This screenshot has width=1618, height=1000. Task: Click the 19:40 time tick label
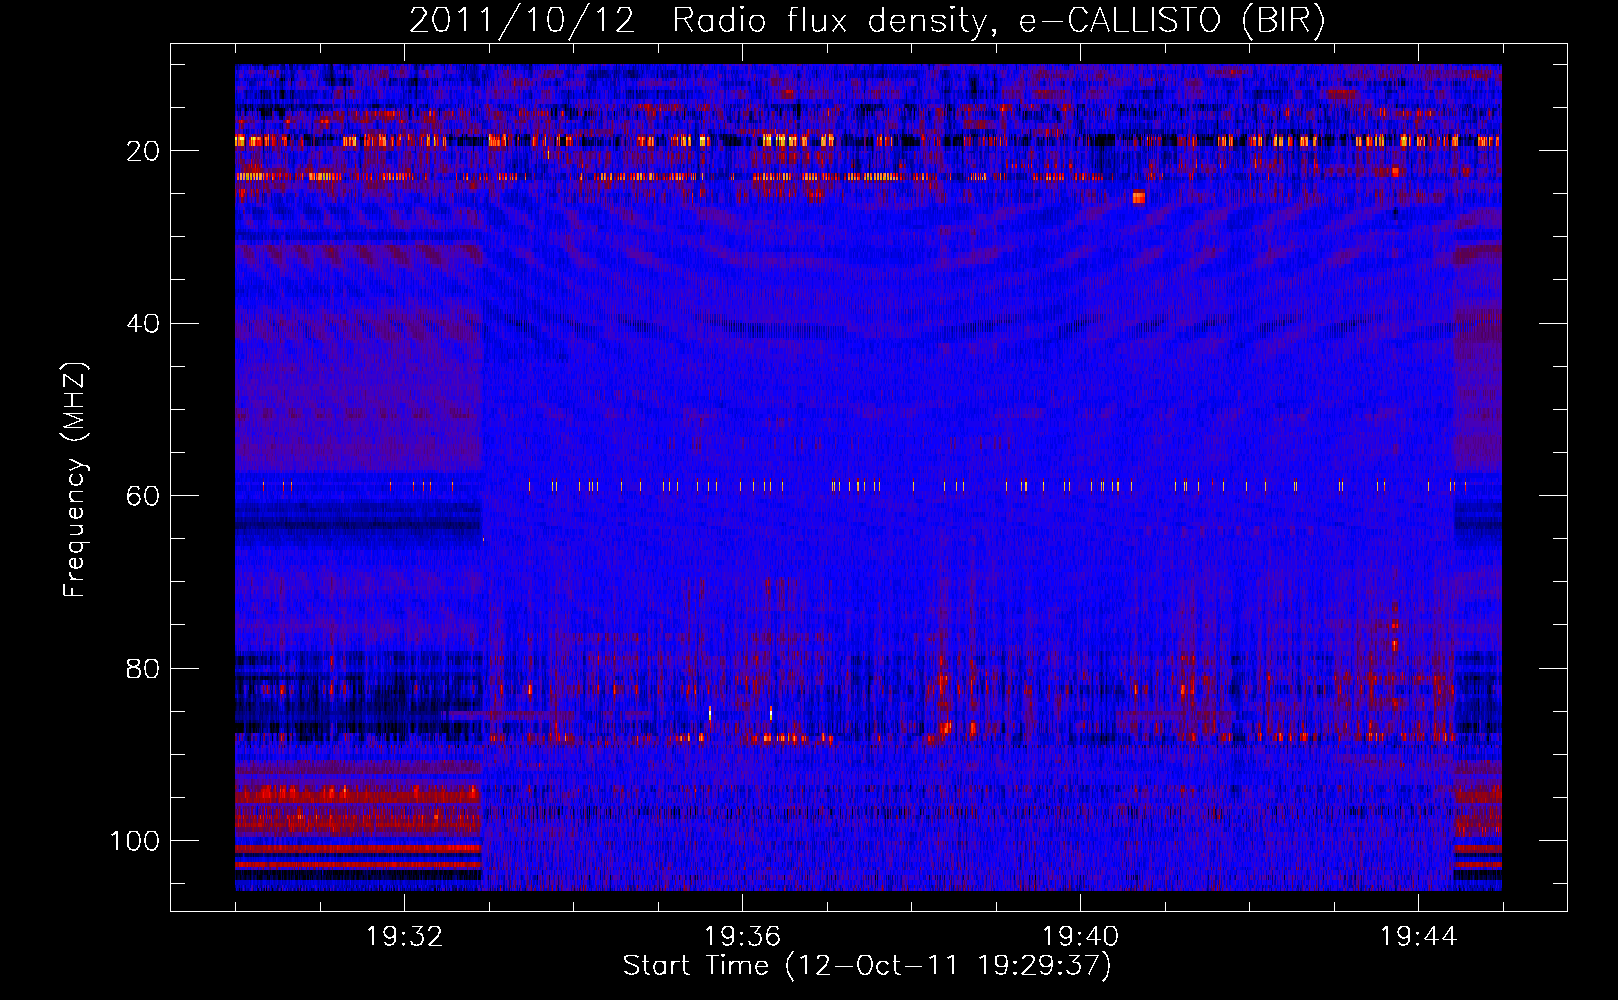tap(1080, 937)
